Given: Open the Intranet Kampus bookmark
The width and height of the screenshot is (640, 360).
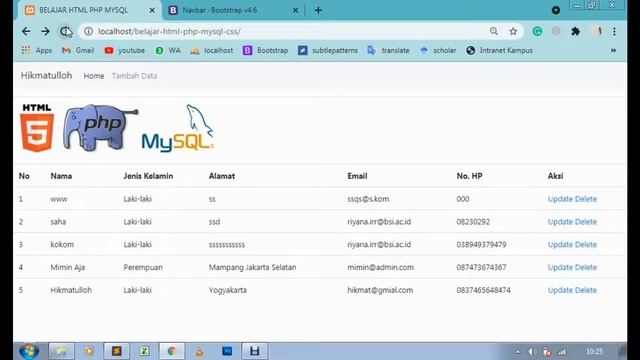Looking at the screenshot, I should pyautogui.click(x=499, y=51).
